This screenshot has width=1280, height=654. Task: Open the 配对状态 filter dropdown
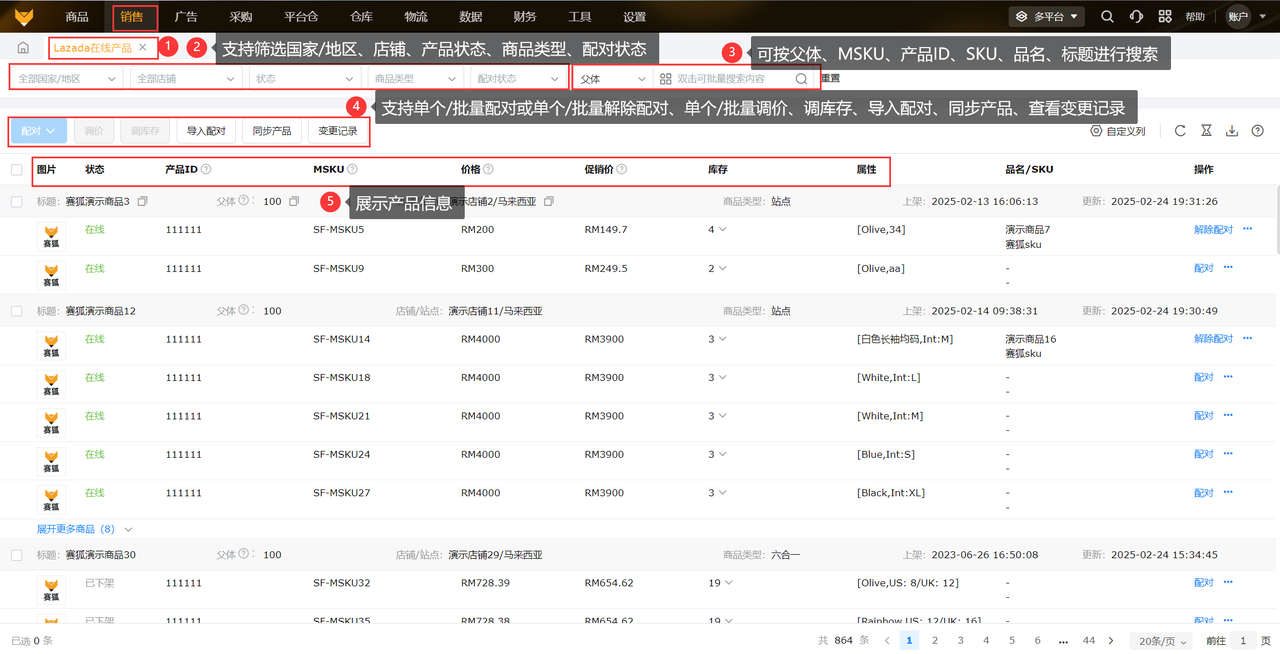518,79
